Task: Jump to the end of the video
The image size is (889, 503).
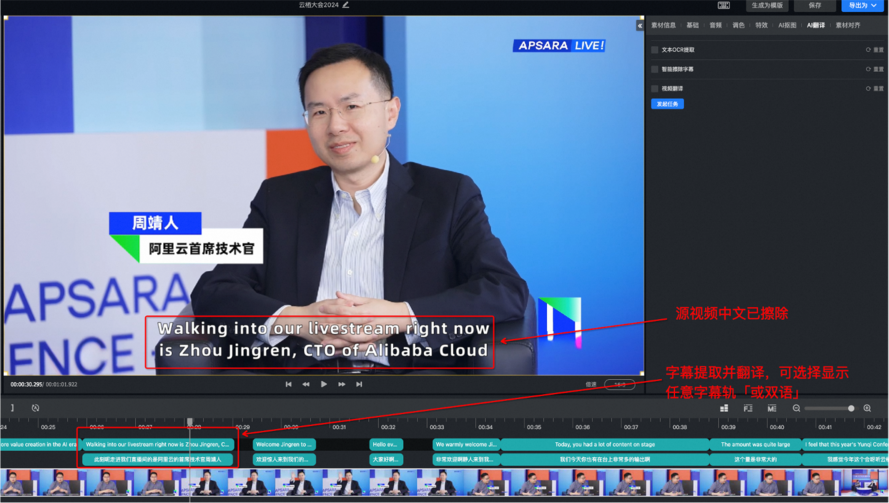Action: [x=359, y=384]
